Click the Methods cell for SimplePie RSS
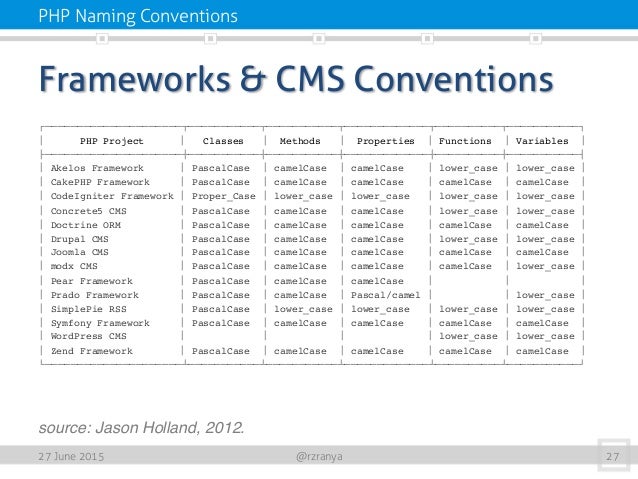Screen dimensions: 638x479 click(303, 309)
